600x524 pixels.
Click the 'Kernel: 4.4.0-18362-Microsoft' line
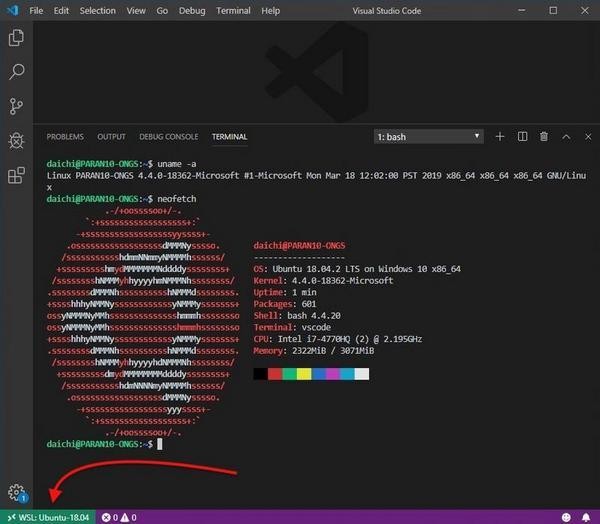click(x=323, y=281)
